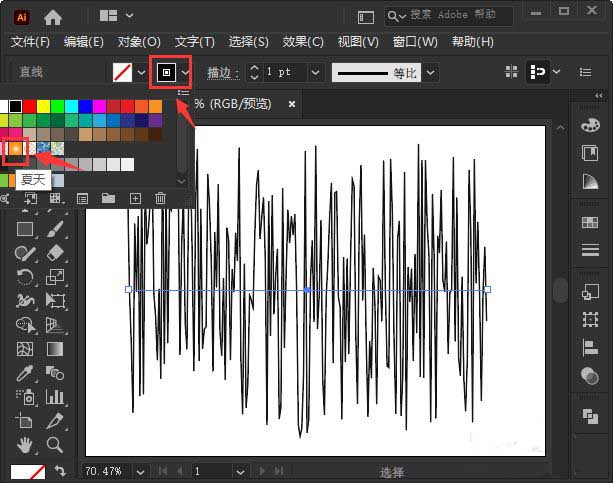Open the 窗口(W) menu
Image resolution: width=613 pixels, height=483 pixels.
pyautogui.click(x=415, y=42)
